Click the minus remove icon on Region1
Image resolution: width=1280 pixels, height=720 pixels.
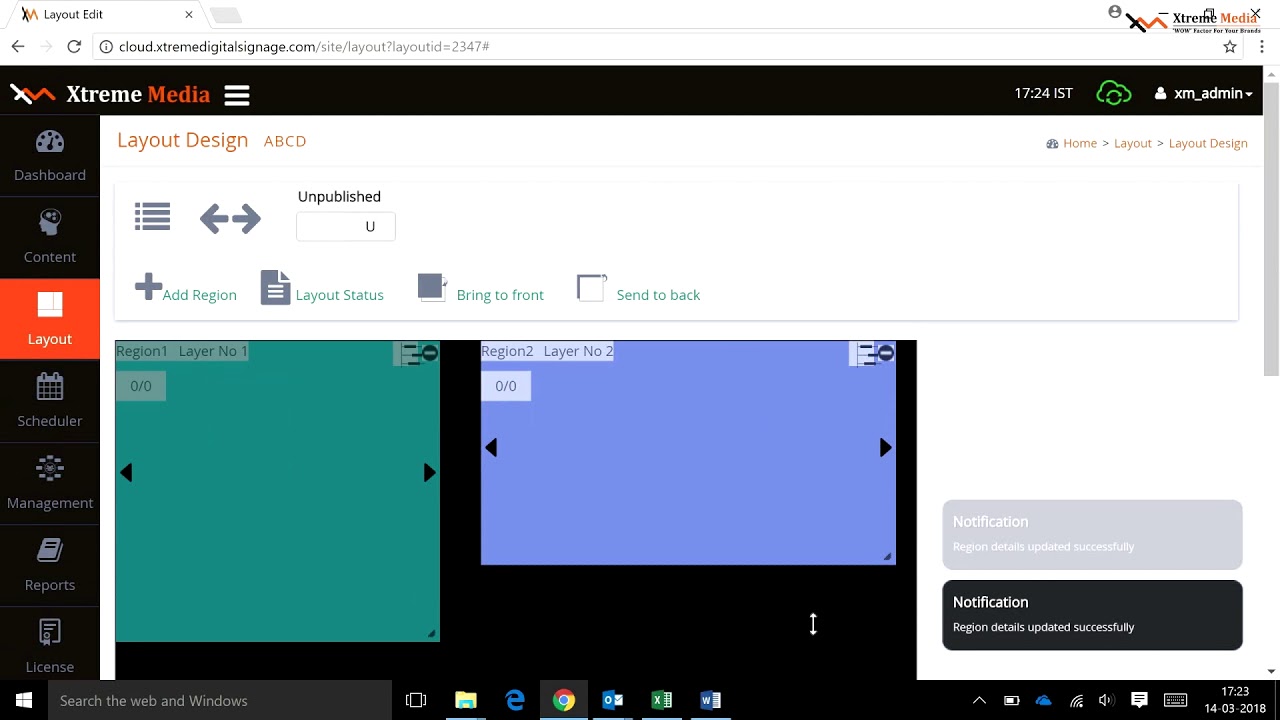tap(430, 353)
